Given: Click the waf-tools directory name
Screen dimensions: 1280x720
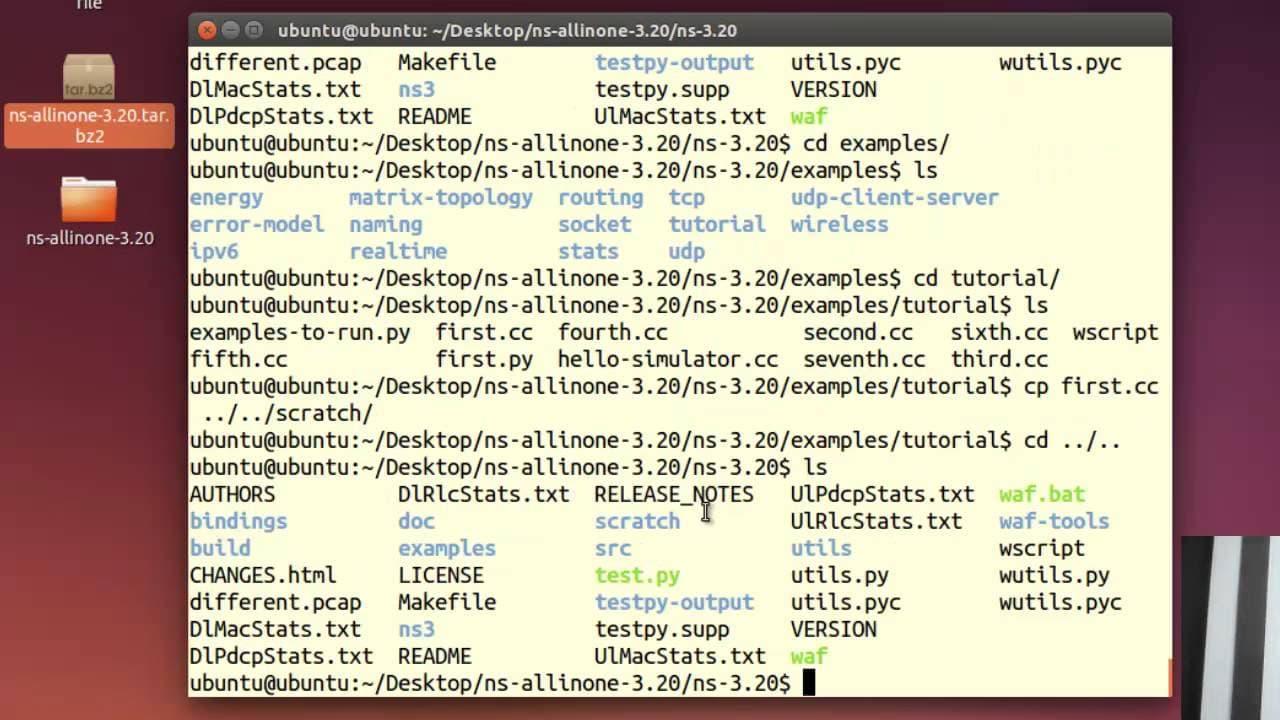Looking at the screenshot, I should click(1054, 522).
